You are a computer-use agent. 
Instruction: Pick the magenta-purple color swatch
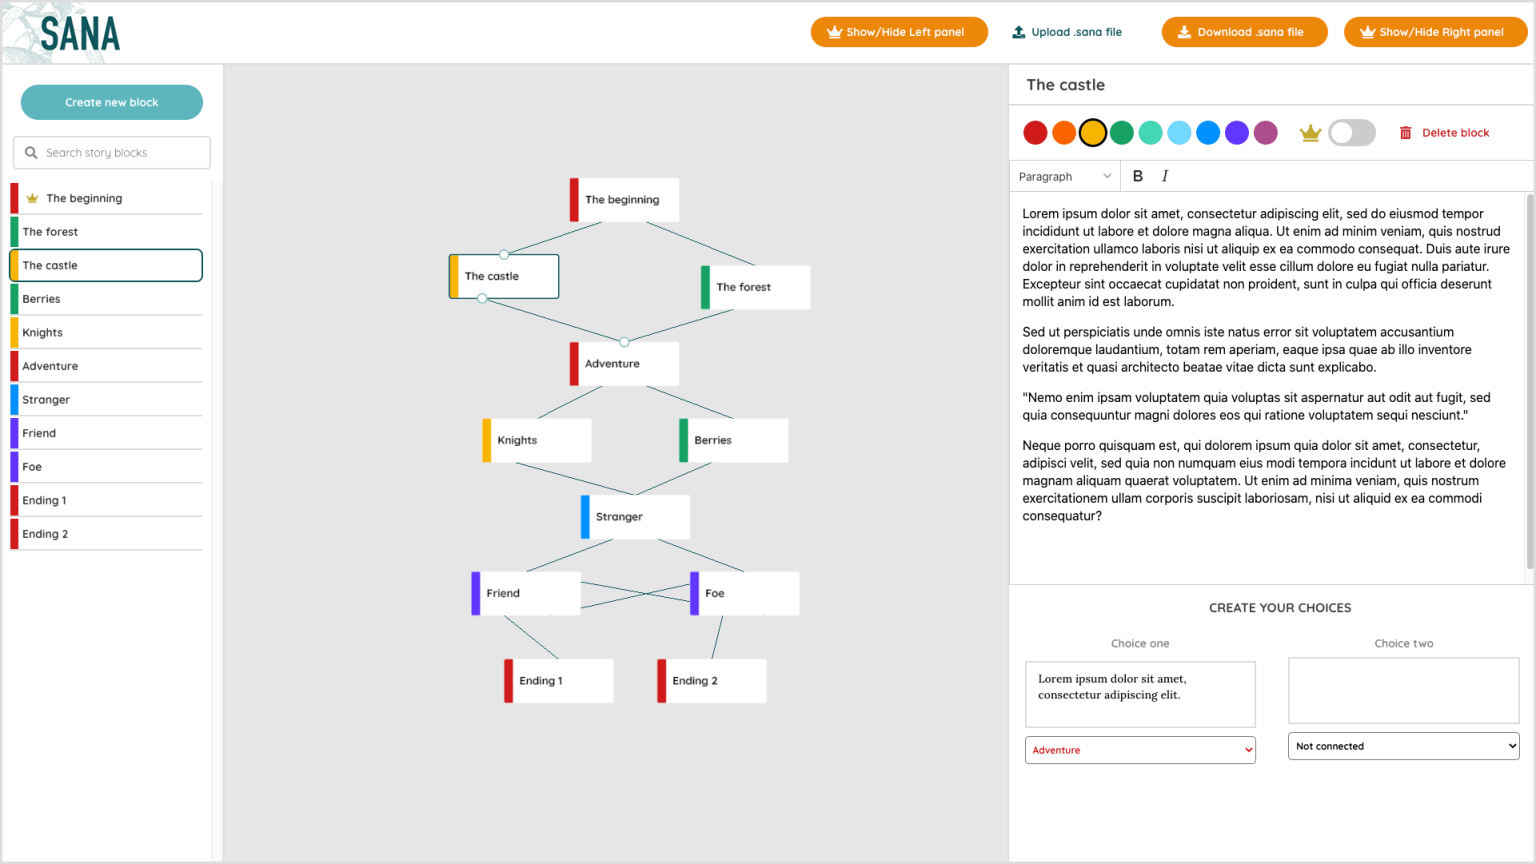pyautogui.click(x=1266, y=133)
